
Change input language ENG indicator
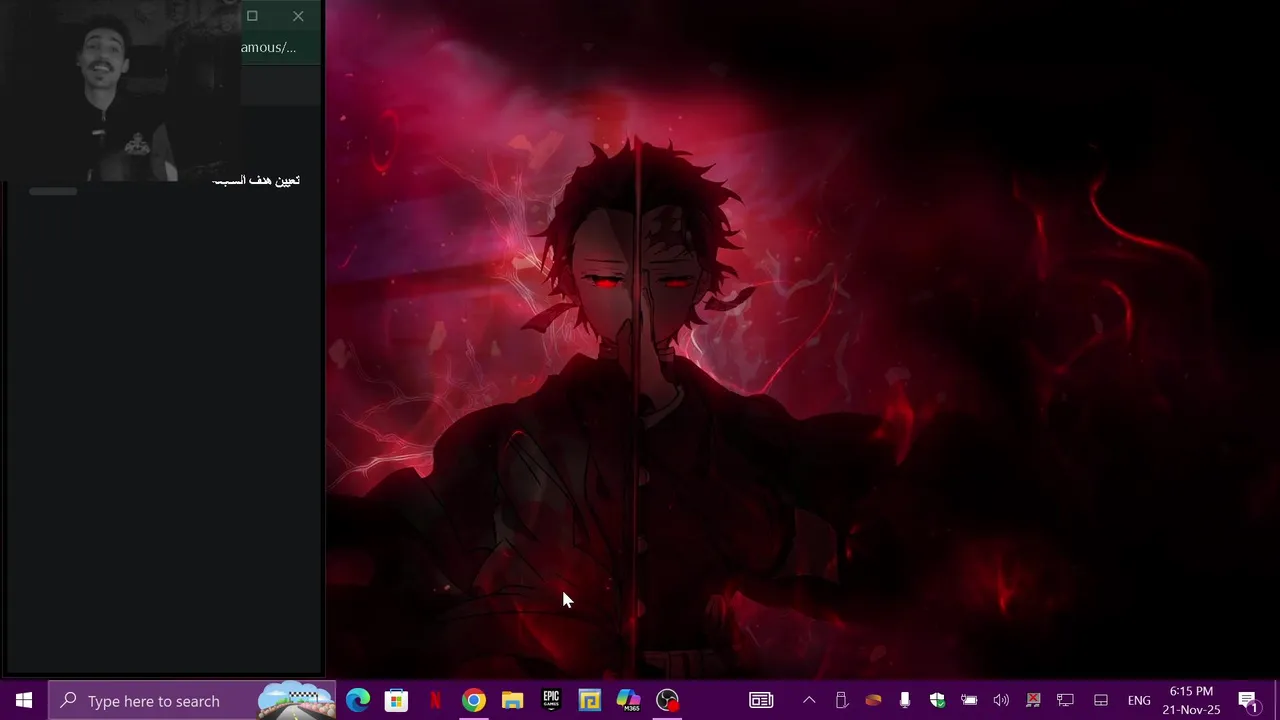1139,701
